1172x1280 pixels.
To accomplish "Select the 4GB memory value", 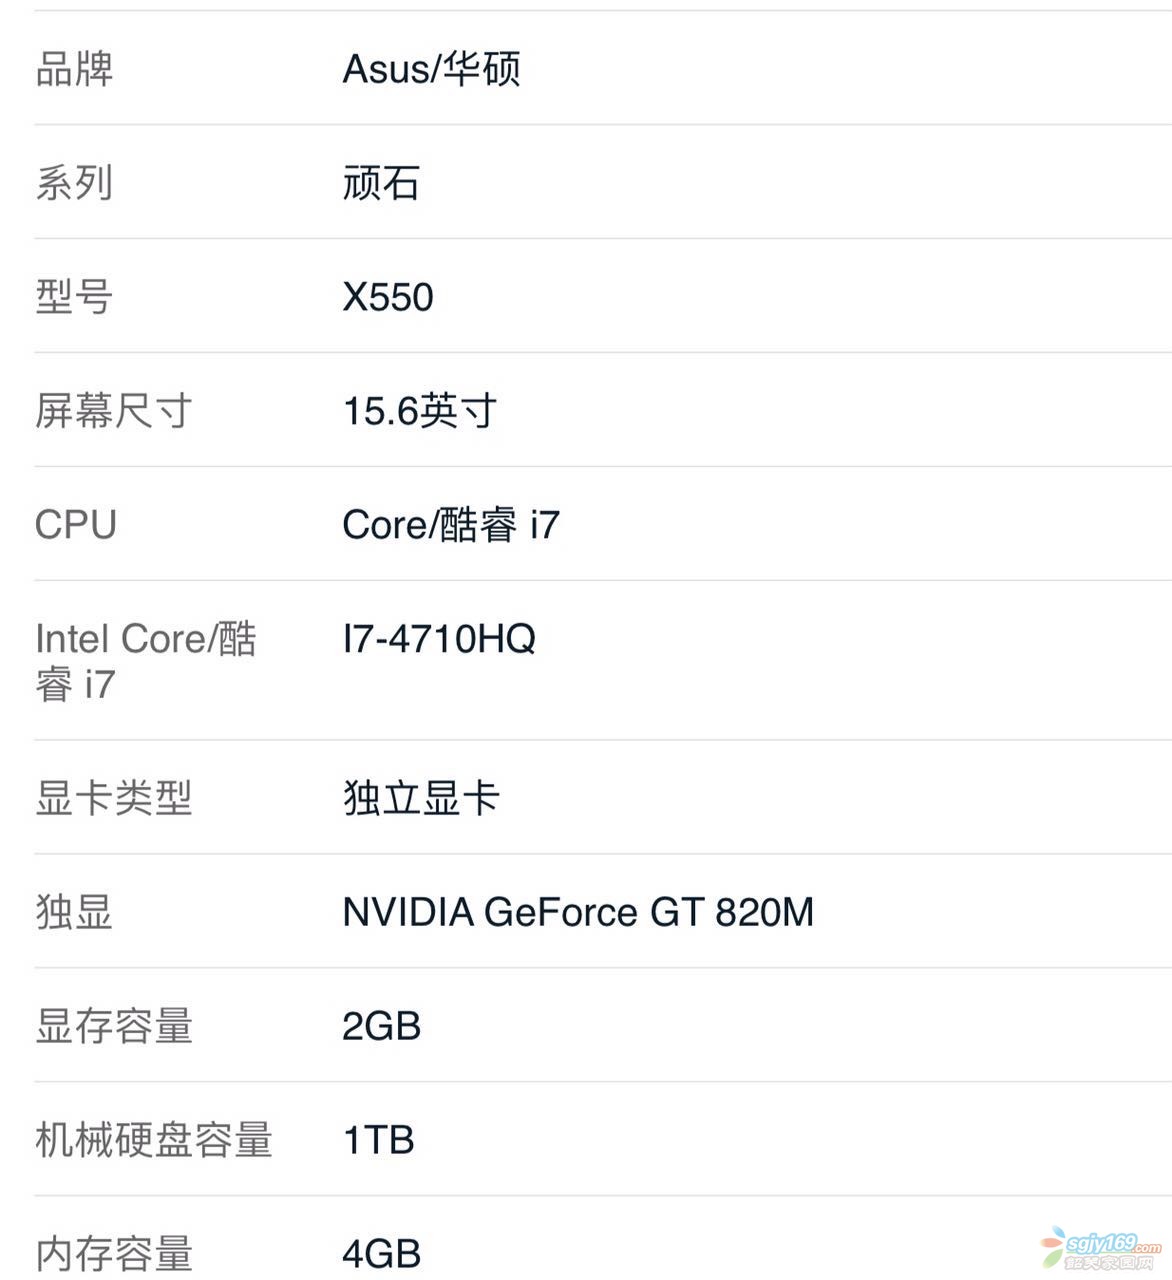I will [x=381, y=1254].
